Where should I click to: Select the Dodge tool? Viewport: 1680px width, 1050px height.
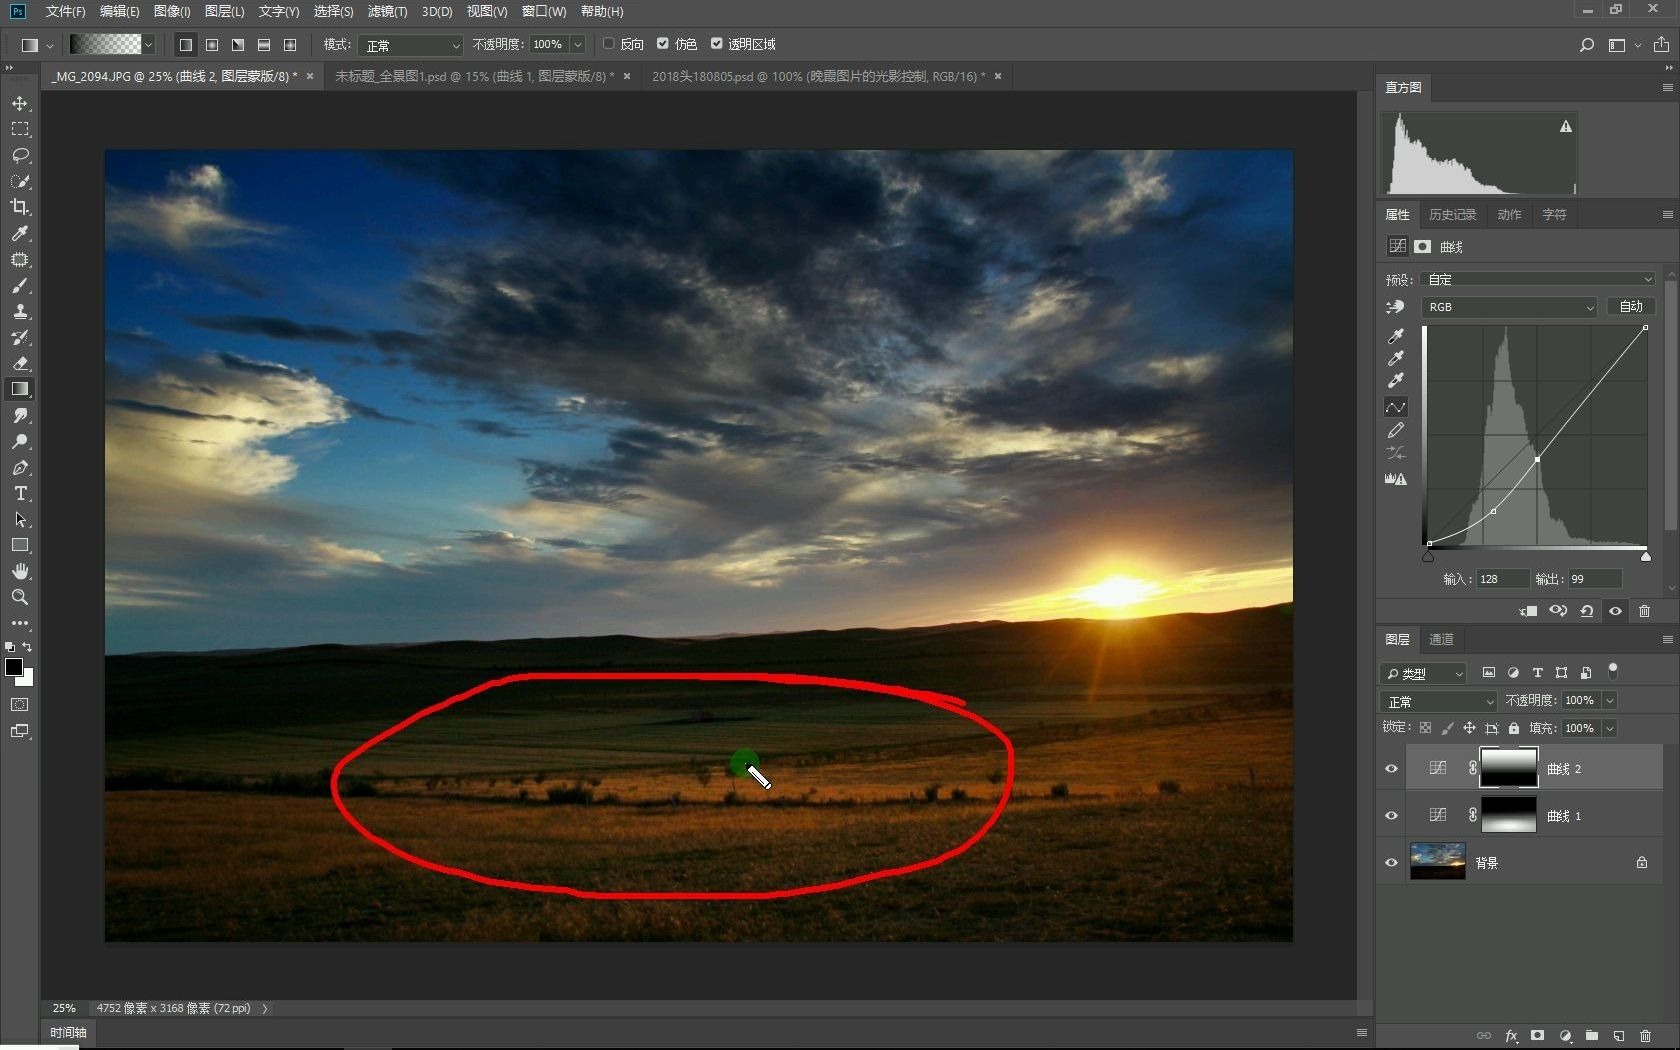click(x=20, y=442)
